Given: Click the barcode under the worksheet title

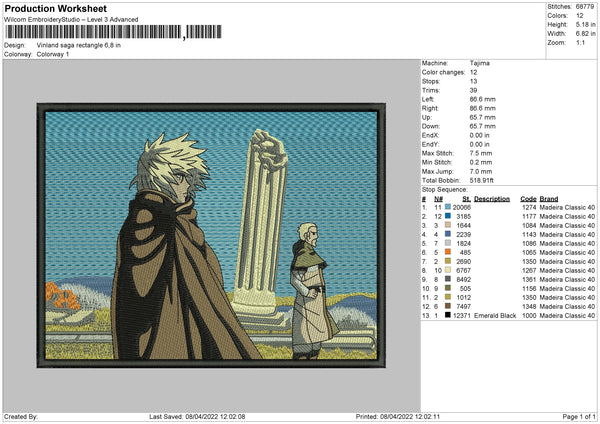Looking at the screenshot, I should pyautogui.click(x=113, y=32).
